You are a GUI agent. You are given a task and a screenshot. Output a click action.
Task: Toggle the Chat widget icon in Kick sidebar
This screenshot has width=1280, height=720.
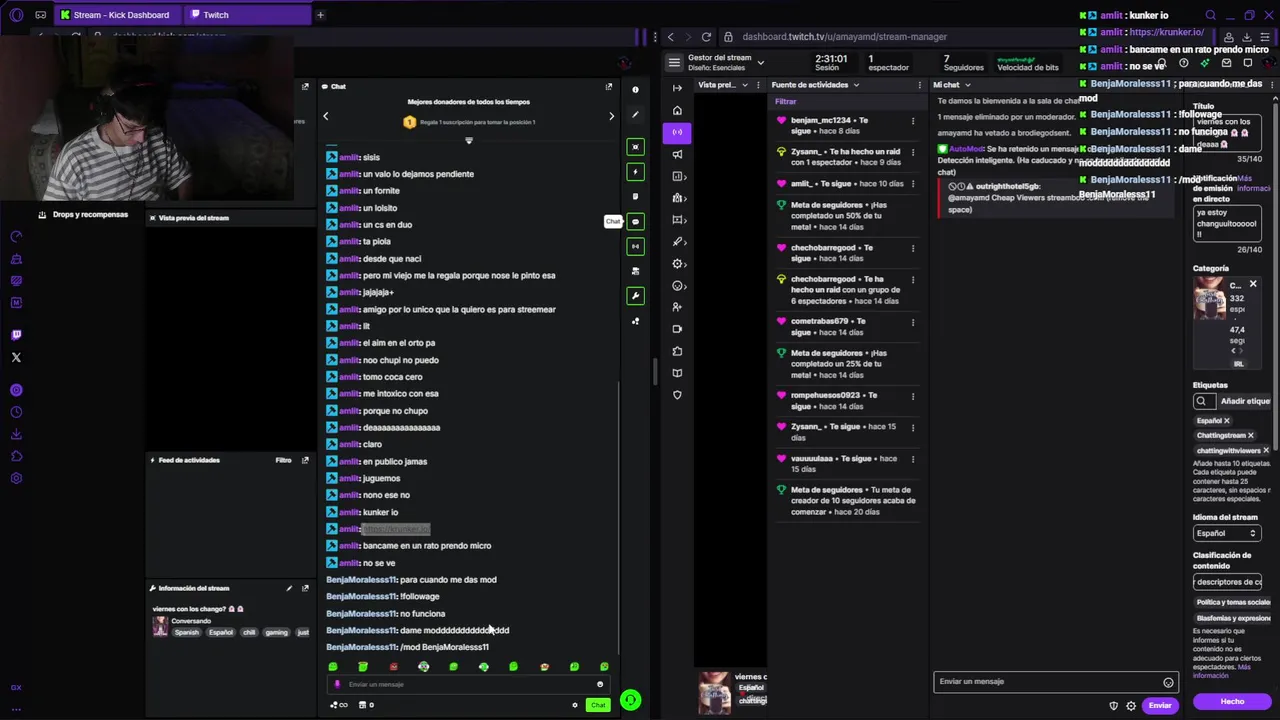click(x=635, y=221)
